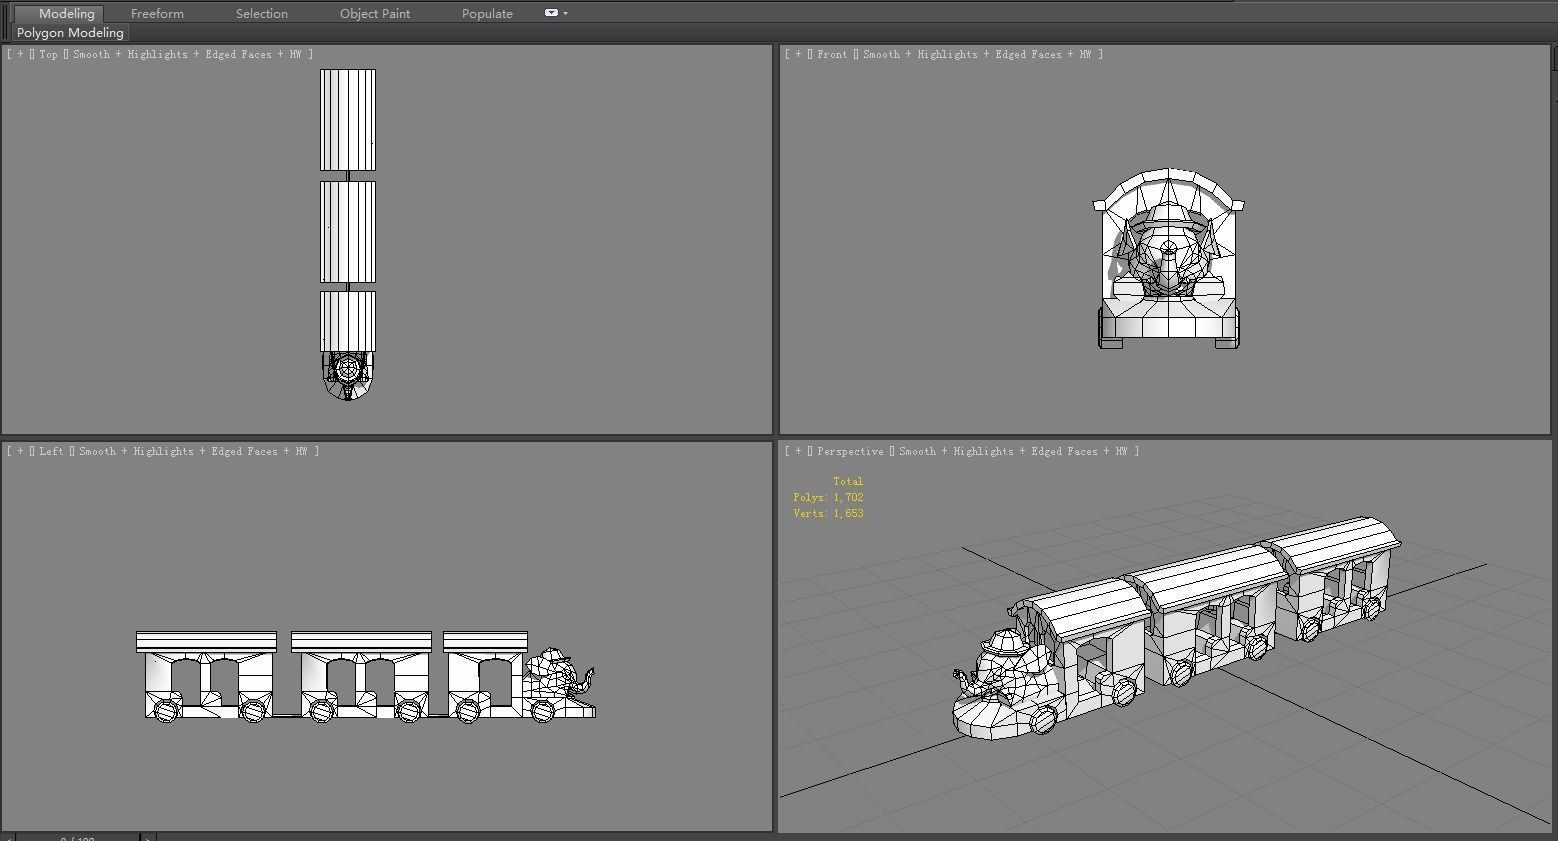
Task: Select the elephant locomotive in Perspective viewport
Action: (x=1003, y=683)
